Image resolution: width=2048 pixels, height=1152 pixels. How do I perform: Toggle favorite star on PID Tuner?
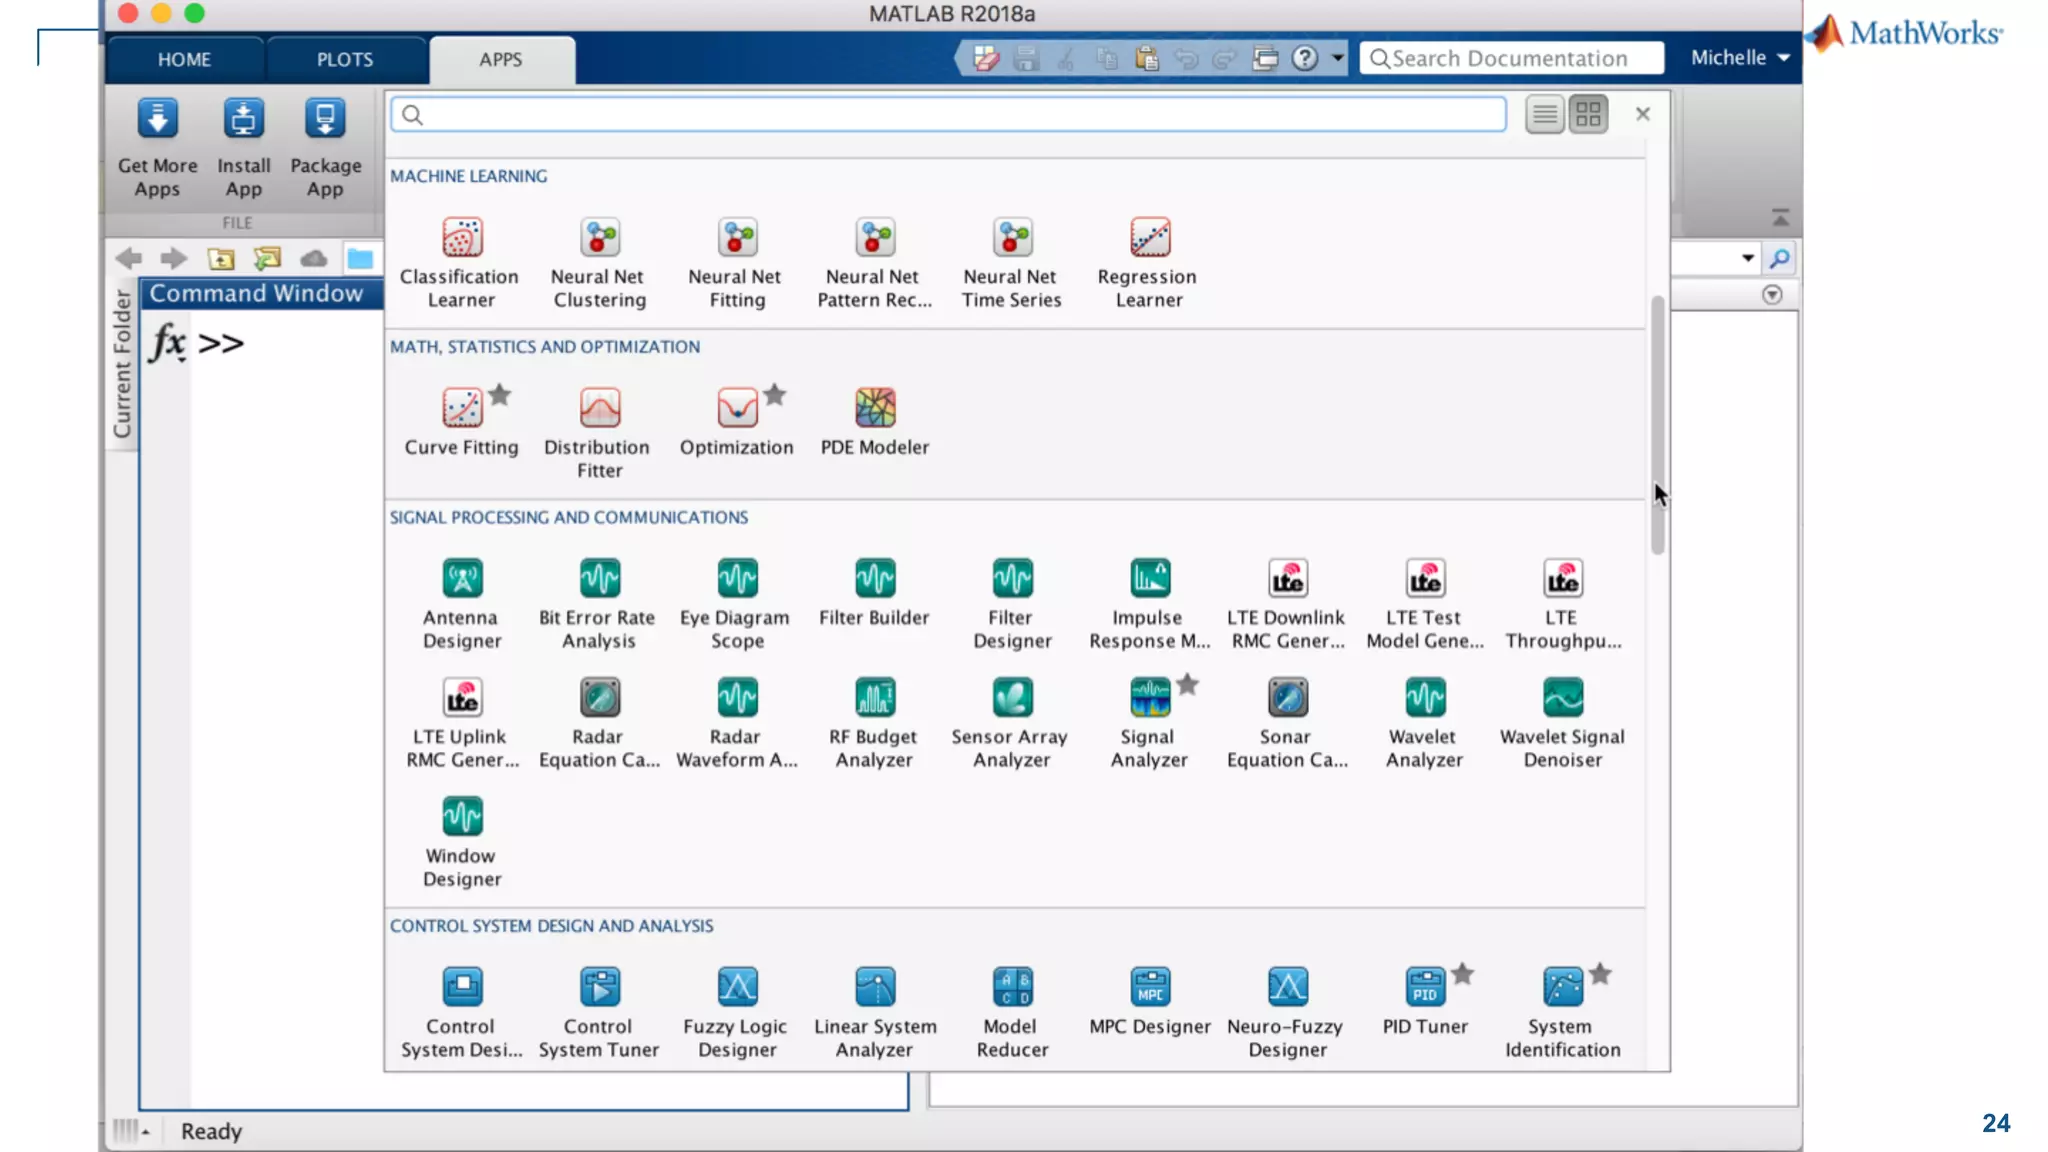(x=1463, y=974)
